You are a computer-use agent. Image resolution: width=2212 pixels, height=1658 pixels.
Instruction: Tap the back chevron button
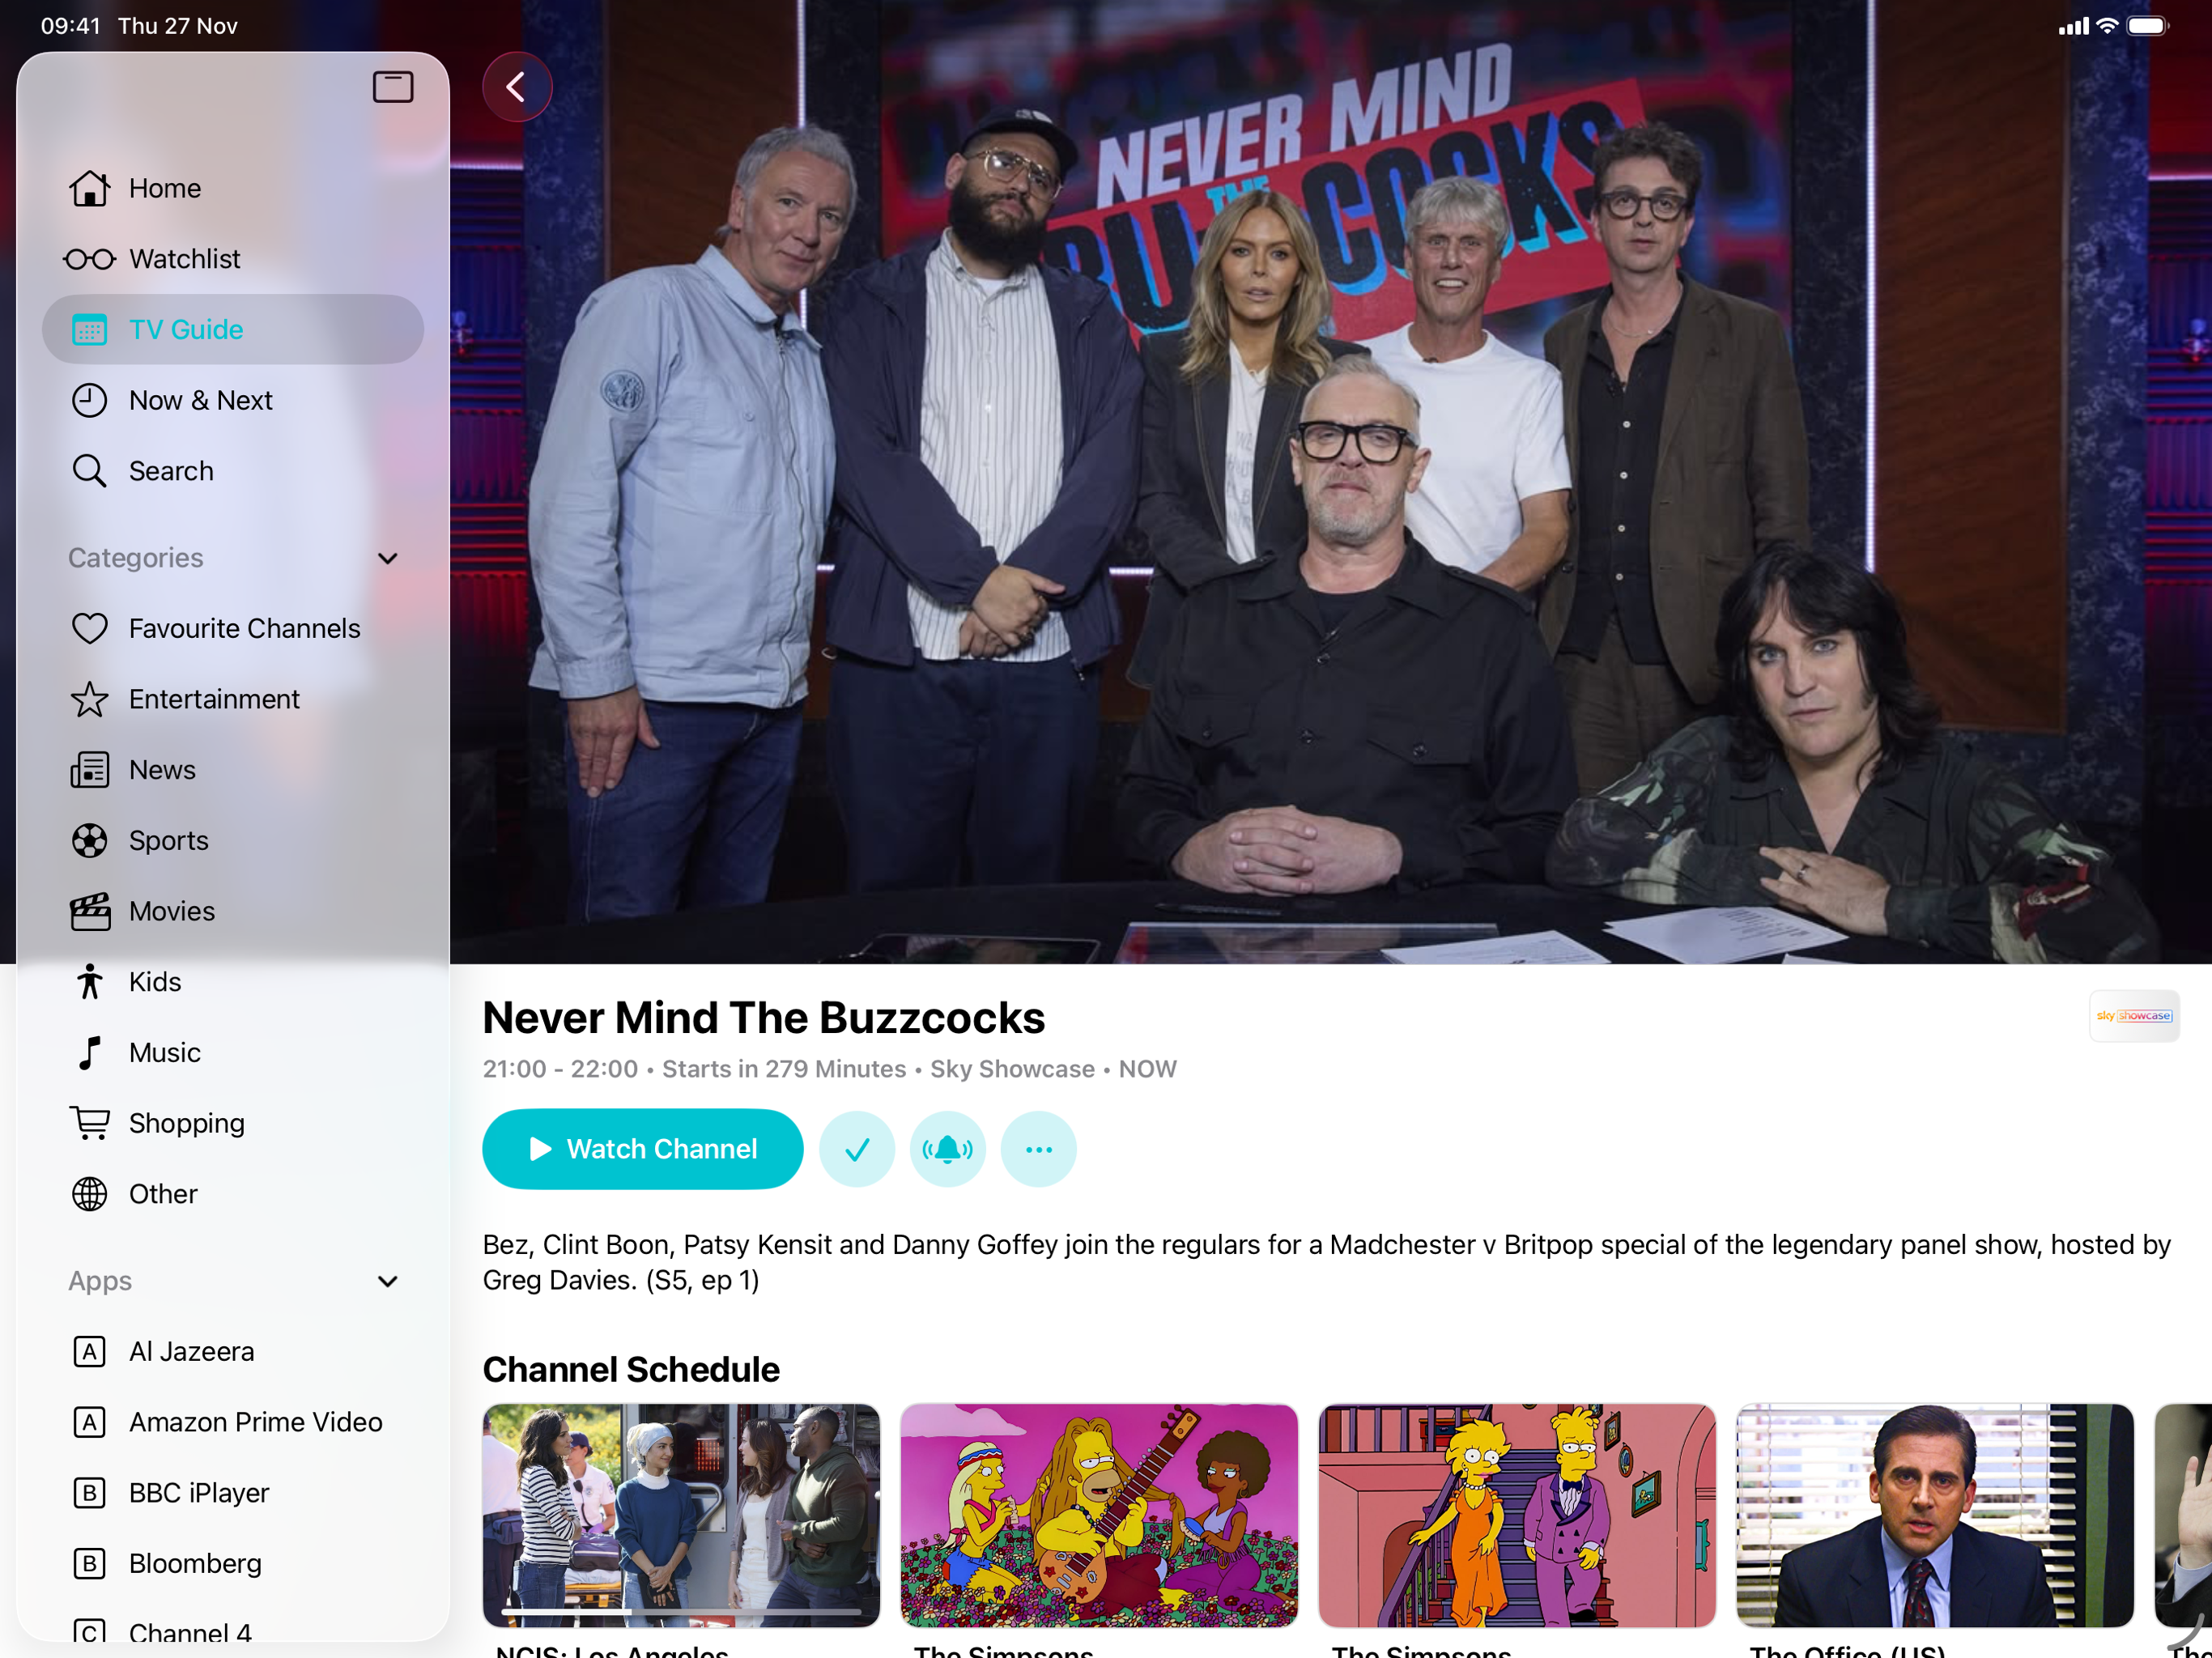click(x=517, y=87)
